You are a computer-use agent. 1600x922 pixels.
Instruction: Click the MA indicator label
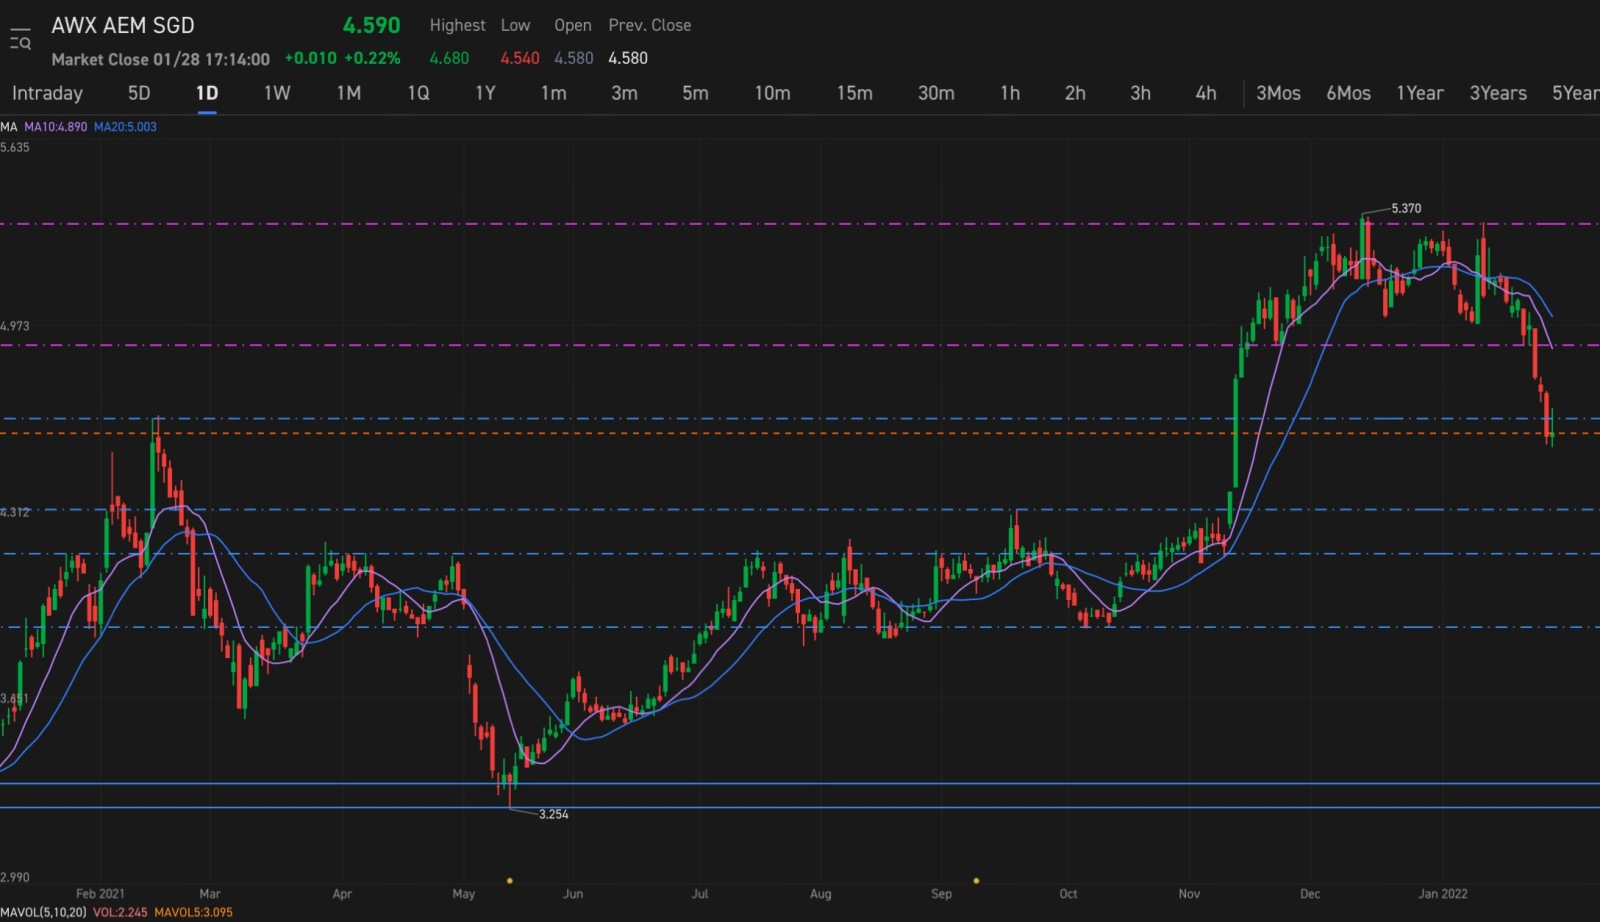tap(9, 127)
